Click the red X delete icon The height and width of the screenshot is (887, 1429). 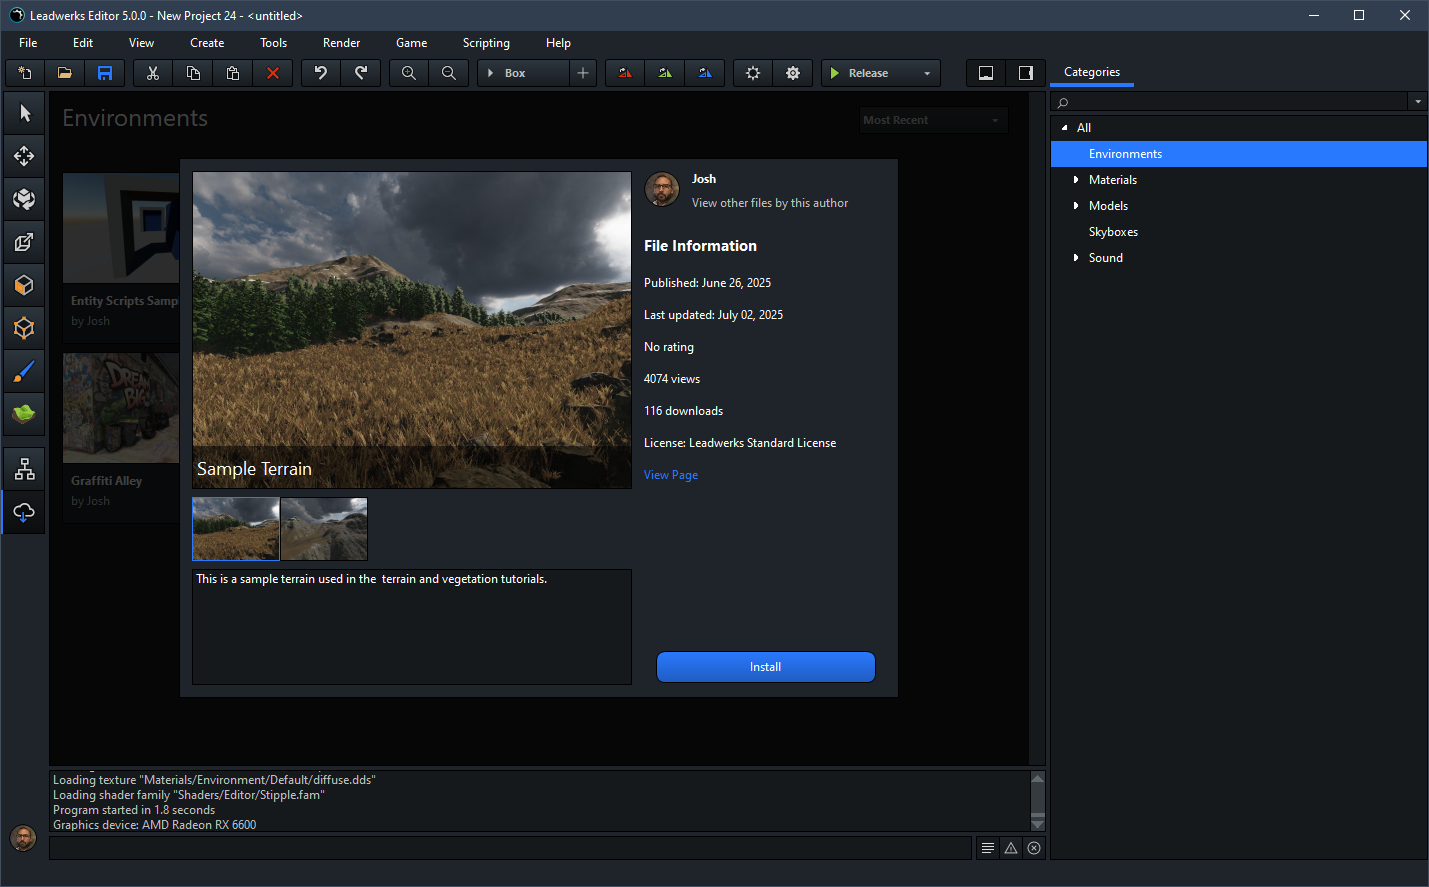273,73
